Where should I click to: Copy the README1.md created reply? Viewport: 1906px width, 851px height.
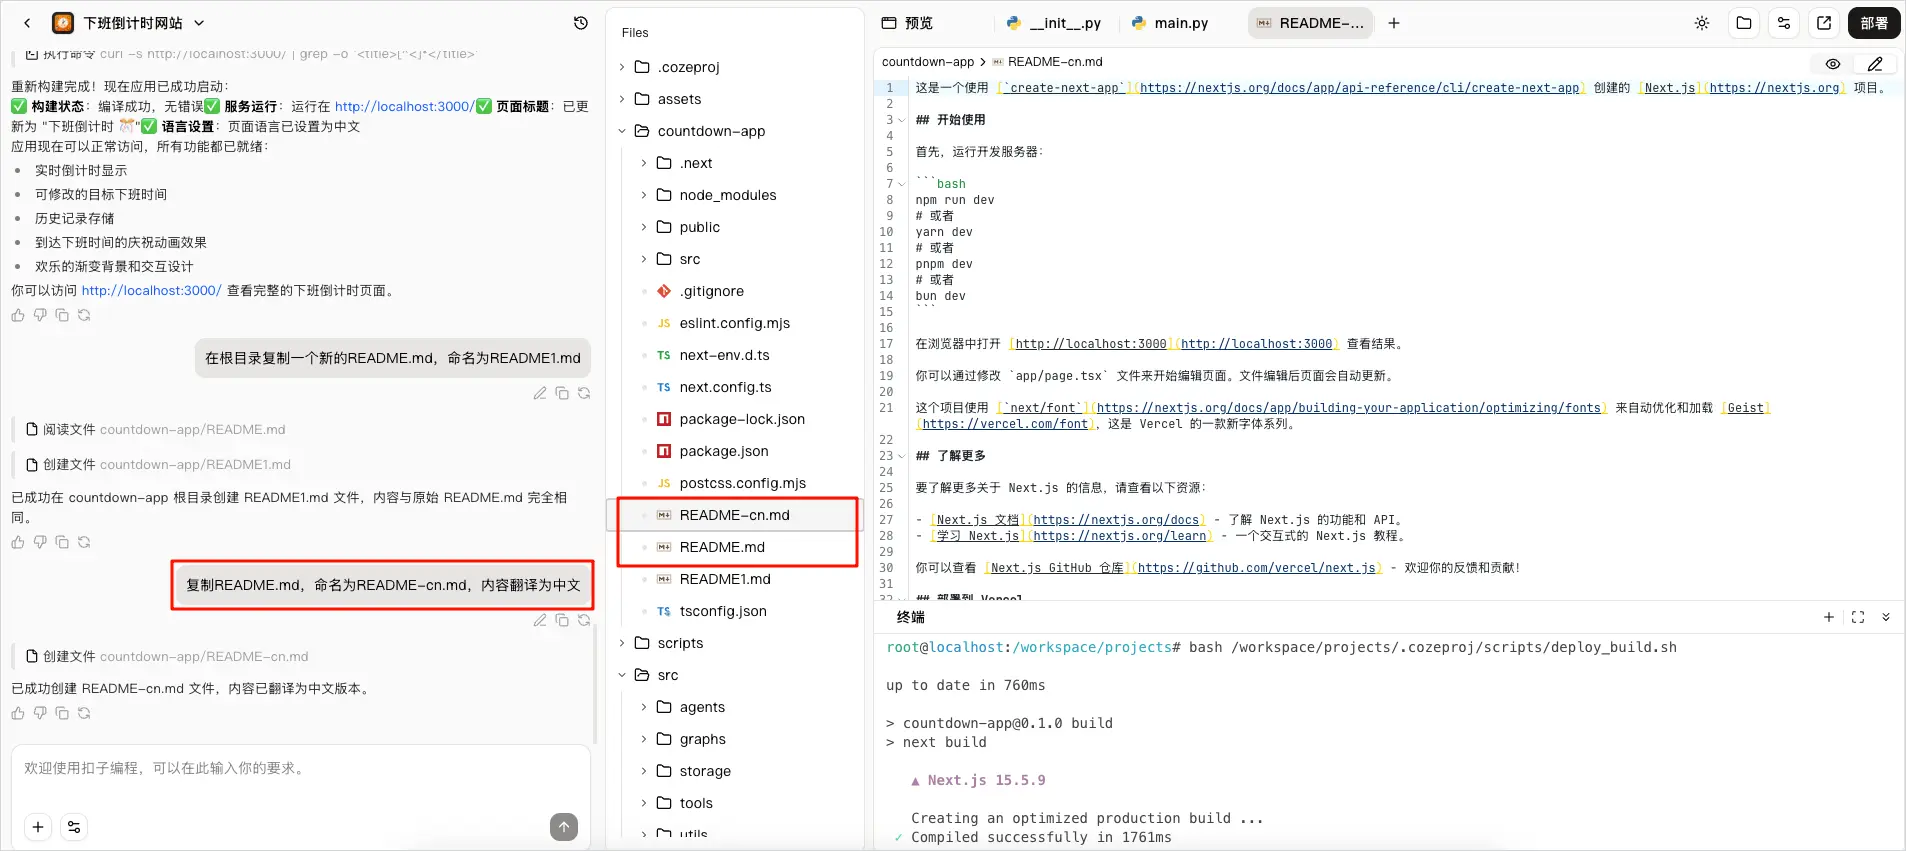pyautogui.click(x=62, y=542)
